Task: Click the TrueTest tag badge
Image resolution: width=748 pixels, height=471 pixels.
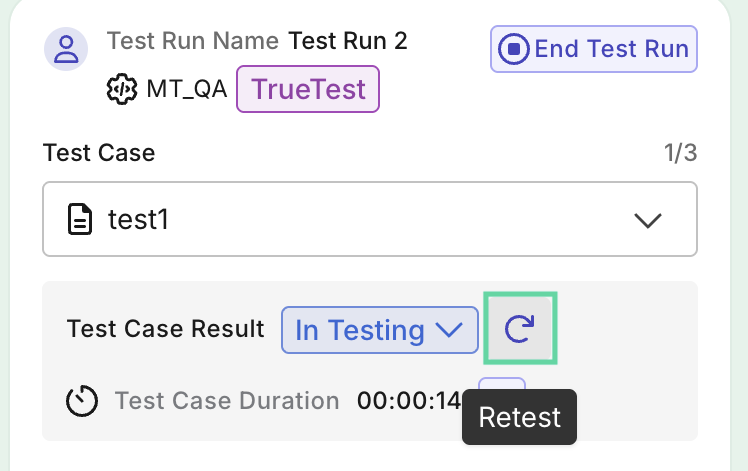Action: click(x=308, y=89)
